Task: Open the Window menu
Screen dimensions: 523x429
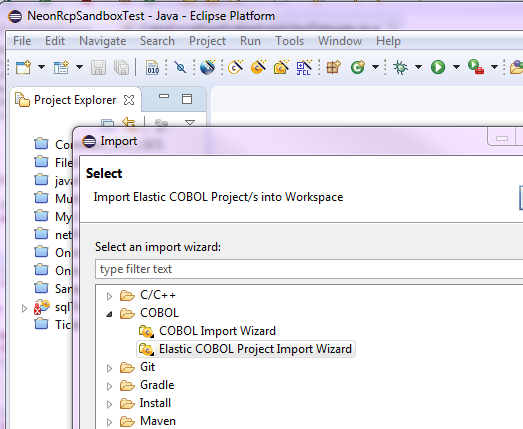Action: (x=340, y=41)
